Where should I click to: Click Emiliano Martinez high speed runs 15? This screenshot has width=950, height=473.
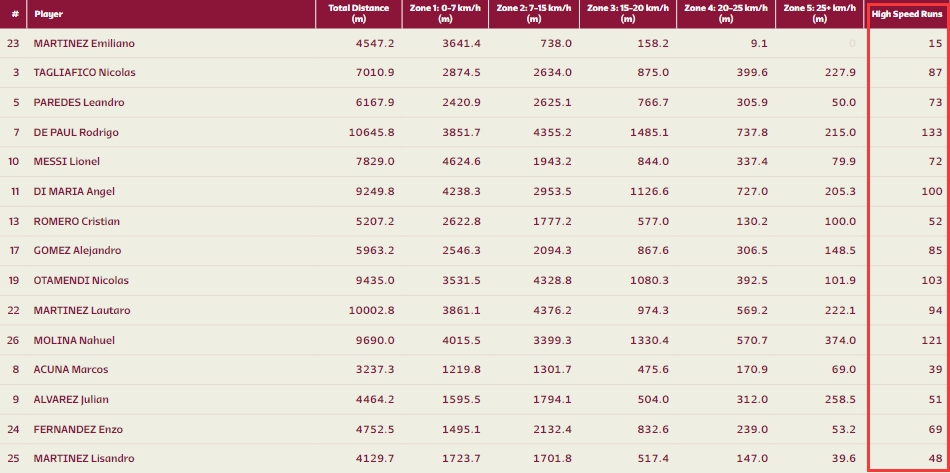pos(936,44)
